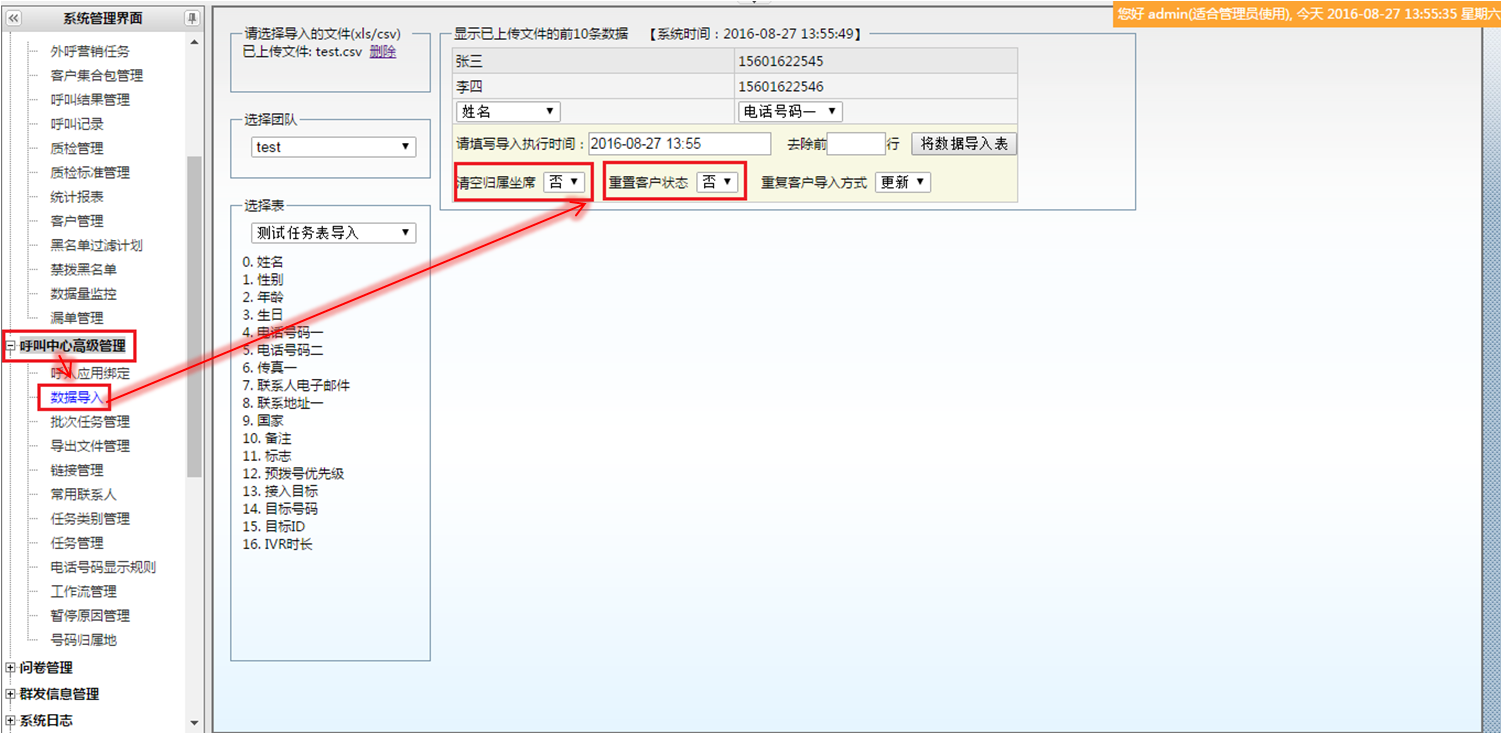The width and height of the screenshot is (1502, 734).
Task: Click the import execution time field
Action: 679,144
